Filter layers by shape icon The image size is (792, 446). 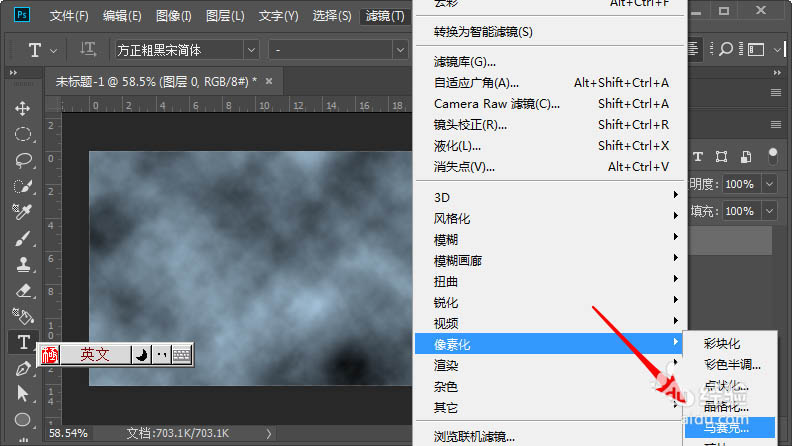click(x=721, y=157)
